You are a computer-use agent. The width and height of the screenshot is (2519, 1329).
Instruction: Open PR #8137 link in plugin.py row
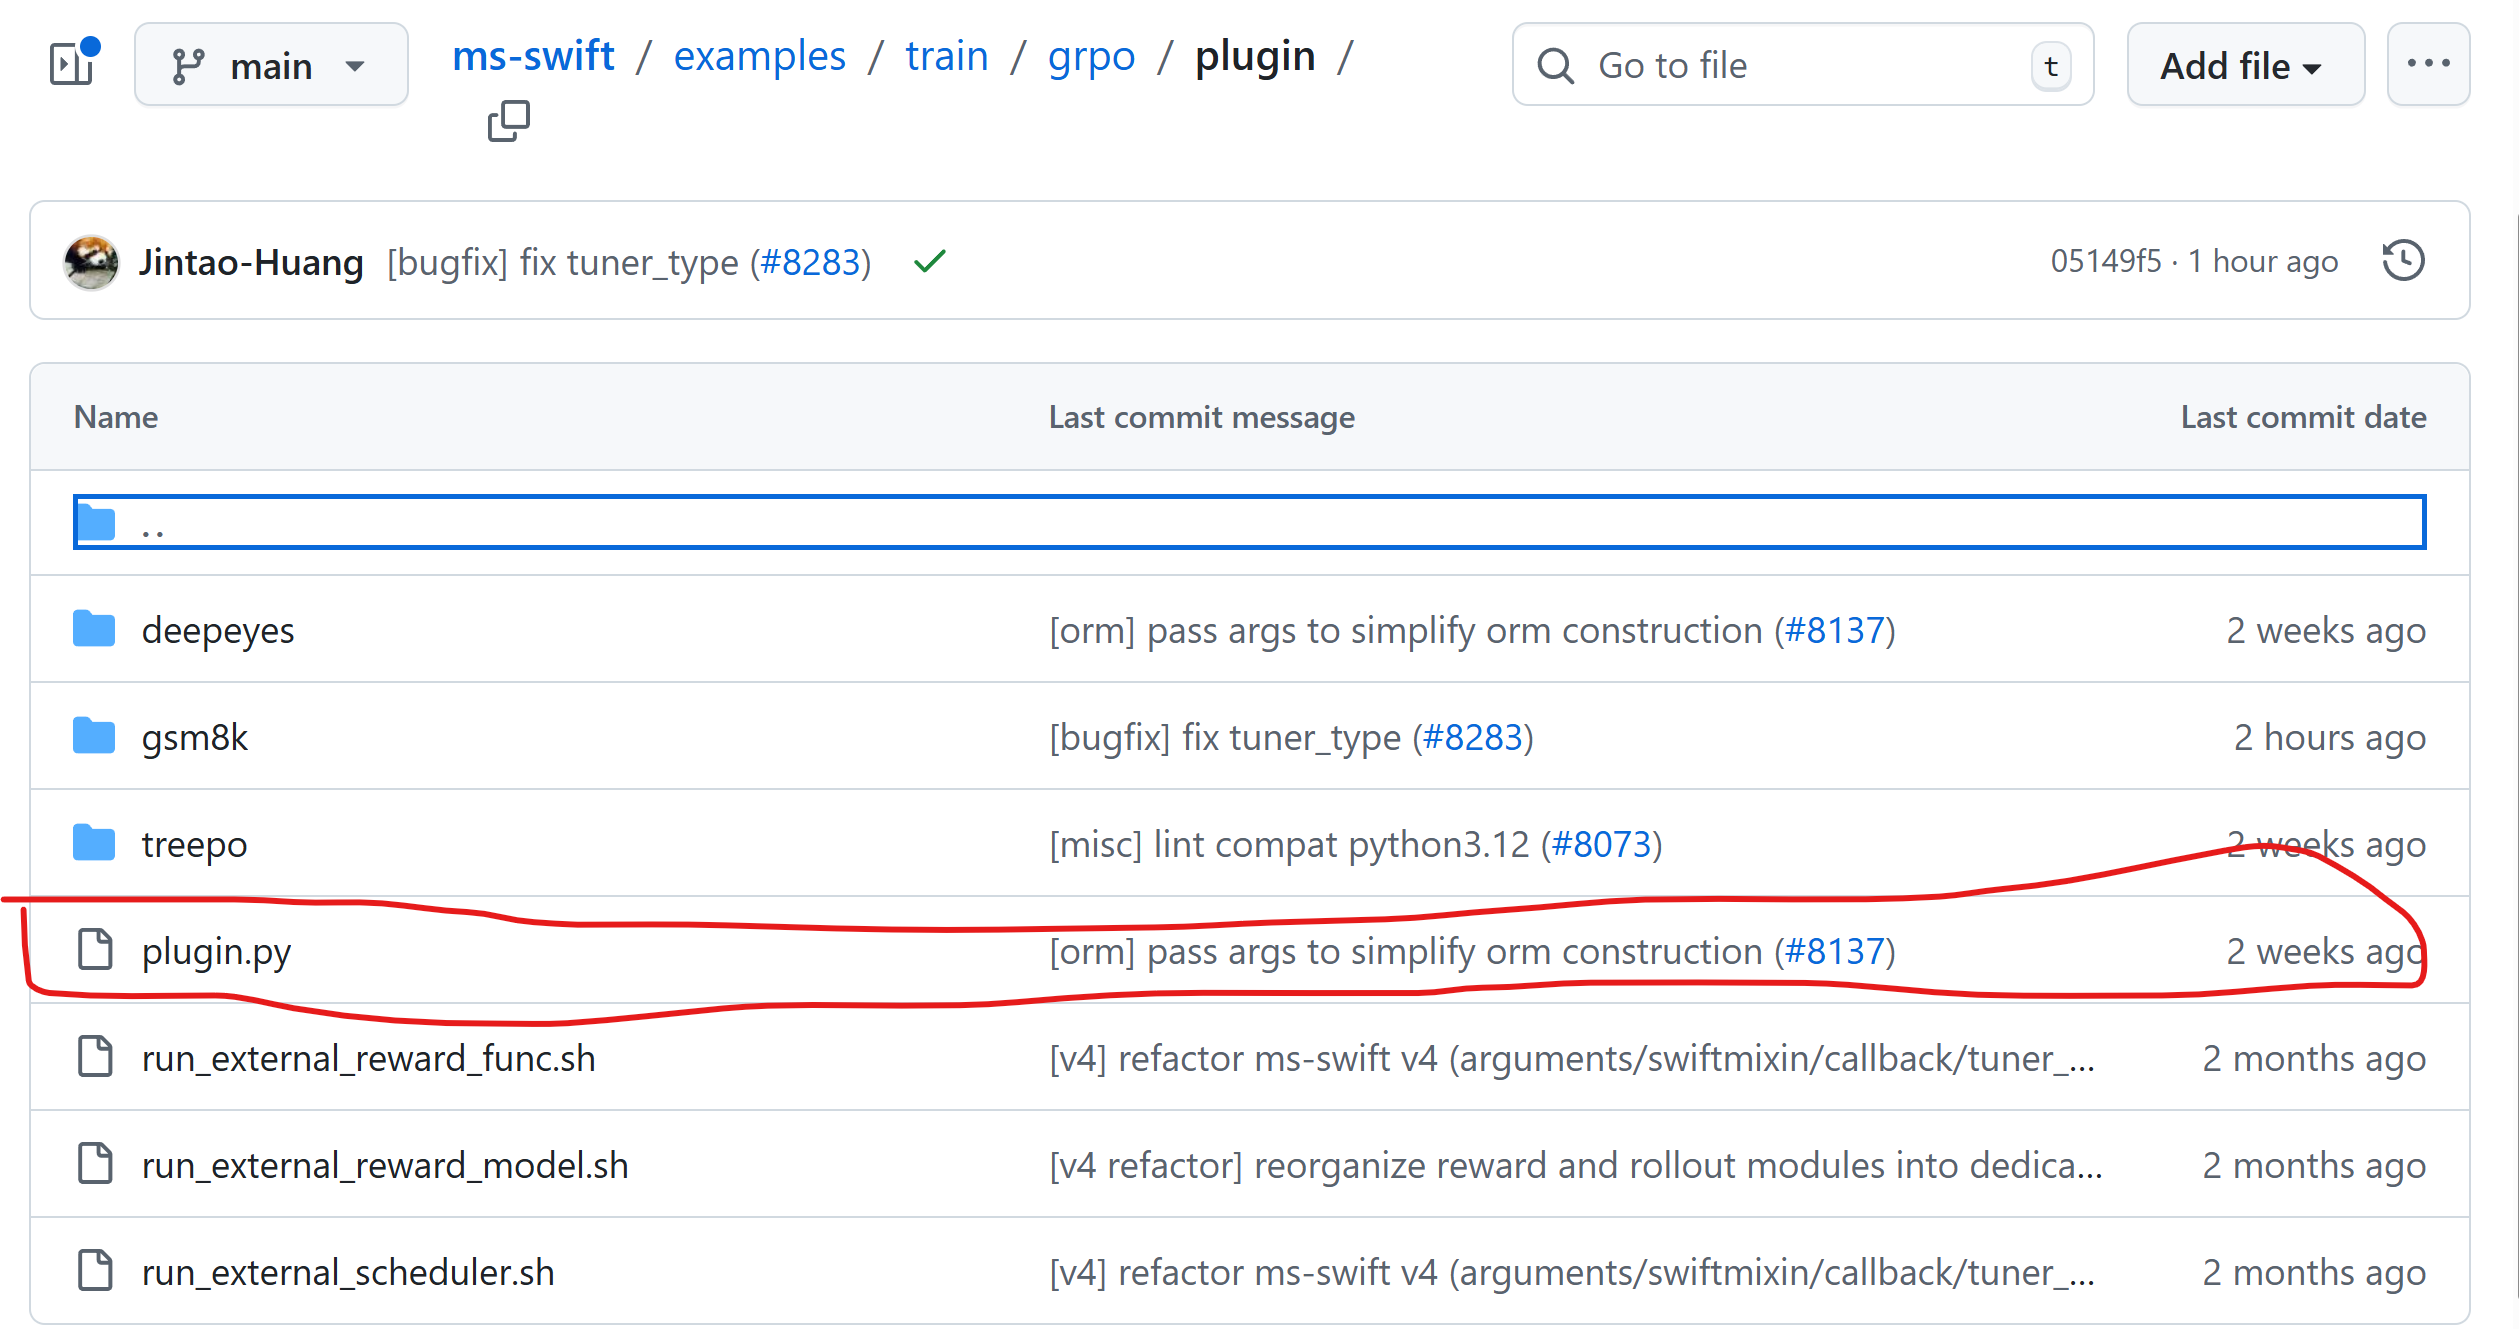tap(1834, 951)
